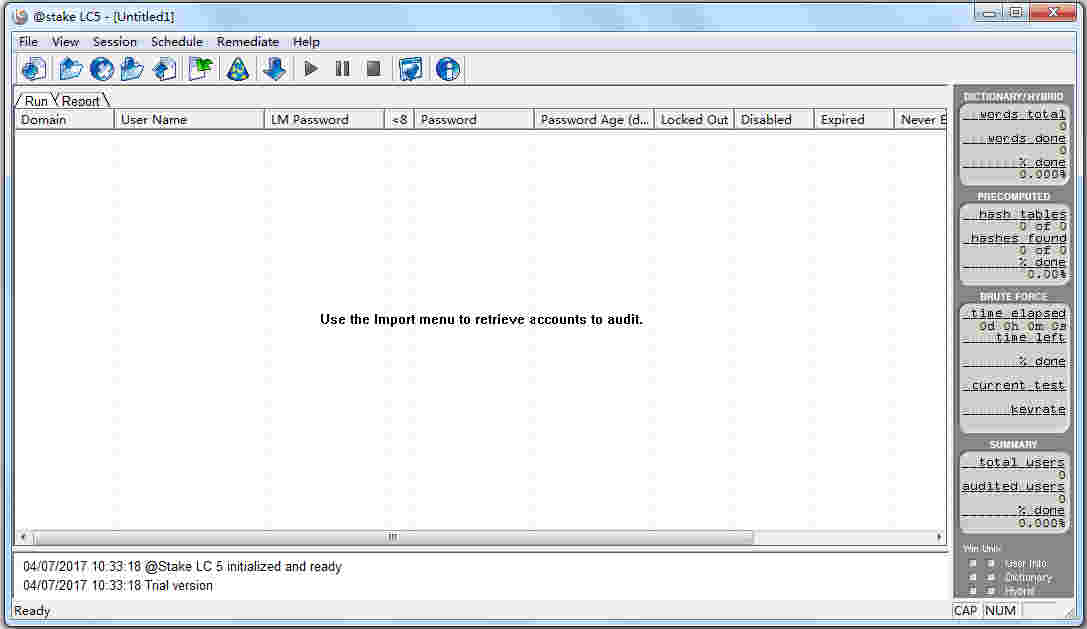Image resolution: width=1087 pixels, height=629 pixels.
Task: Click the Save Session folder icon
Action: [132, 69]
